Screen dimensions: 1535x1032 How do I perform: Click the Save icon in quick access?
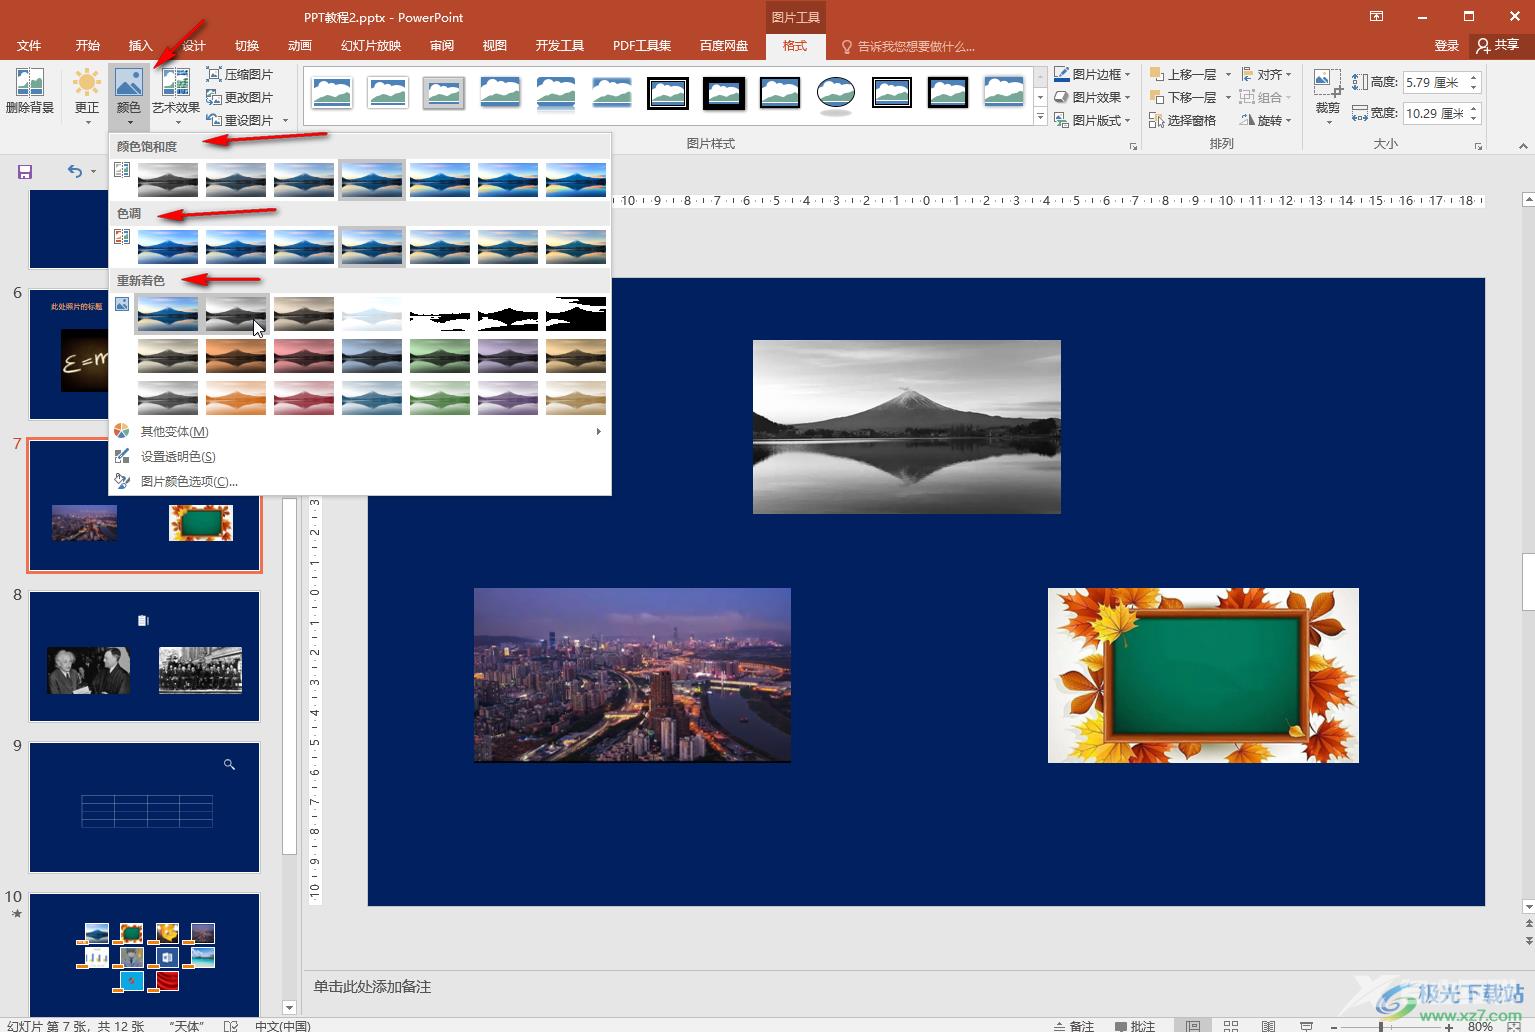pyautogui.click(x=25, y=172)
